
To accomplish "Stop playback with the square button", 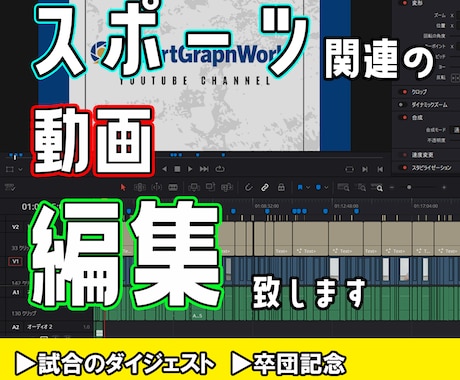I will click(x=177, y=169).
